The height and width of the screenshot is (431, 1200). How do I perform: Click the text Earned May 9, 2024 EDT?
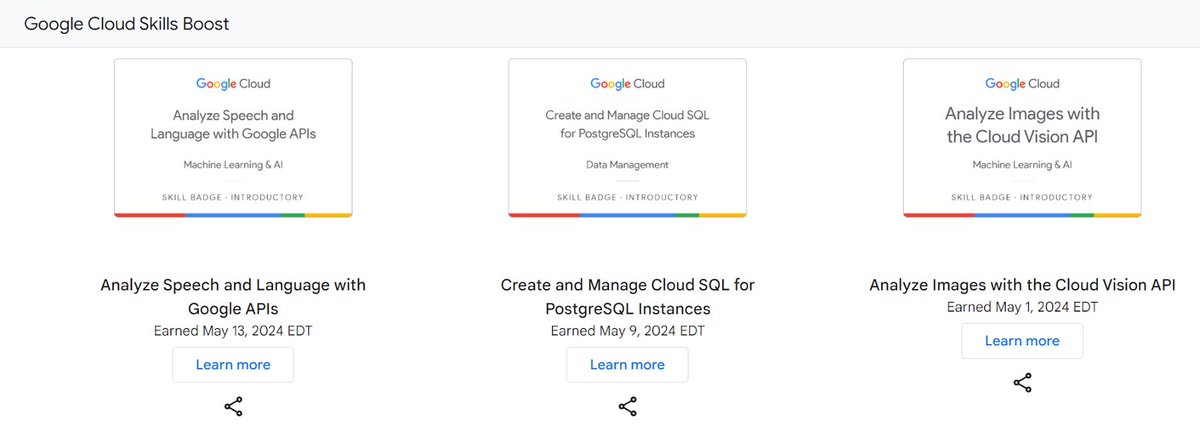click(627, 330)
